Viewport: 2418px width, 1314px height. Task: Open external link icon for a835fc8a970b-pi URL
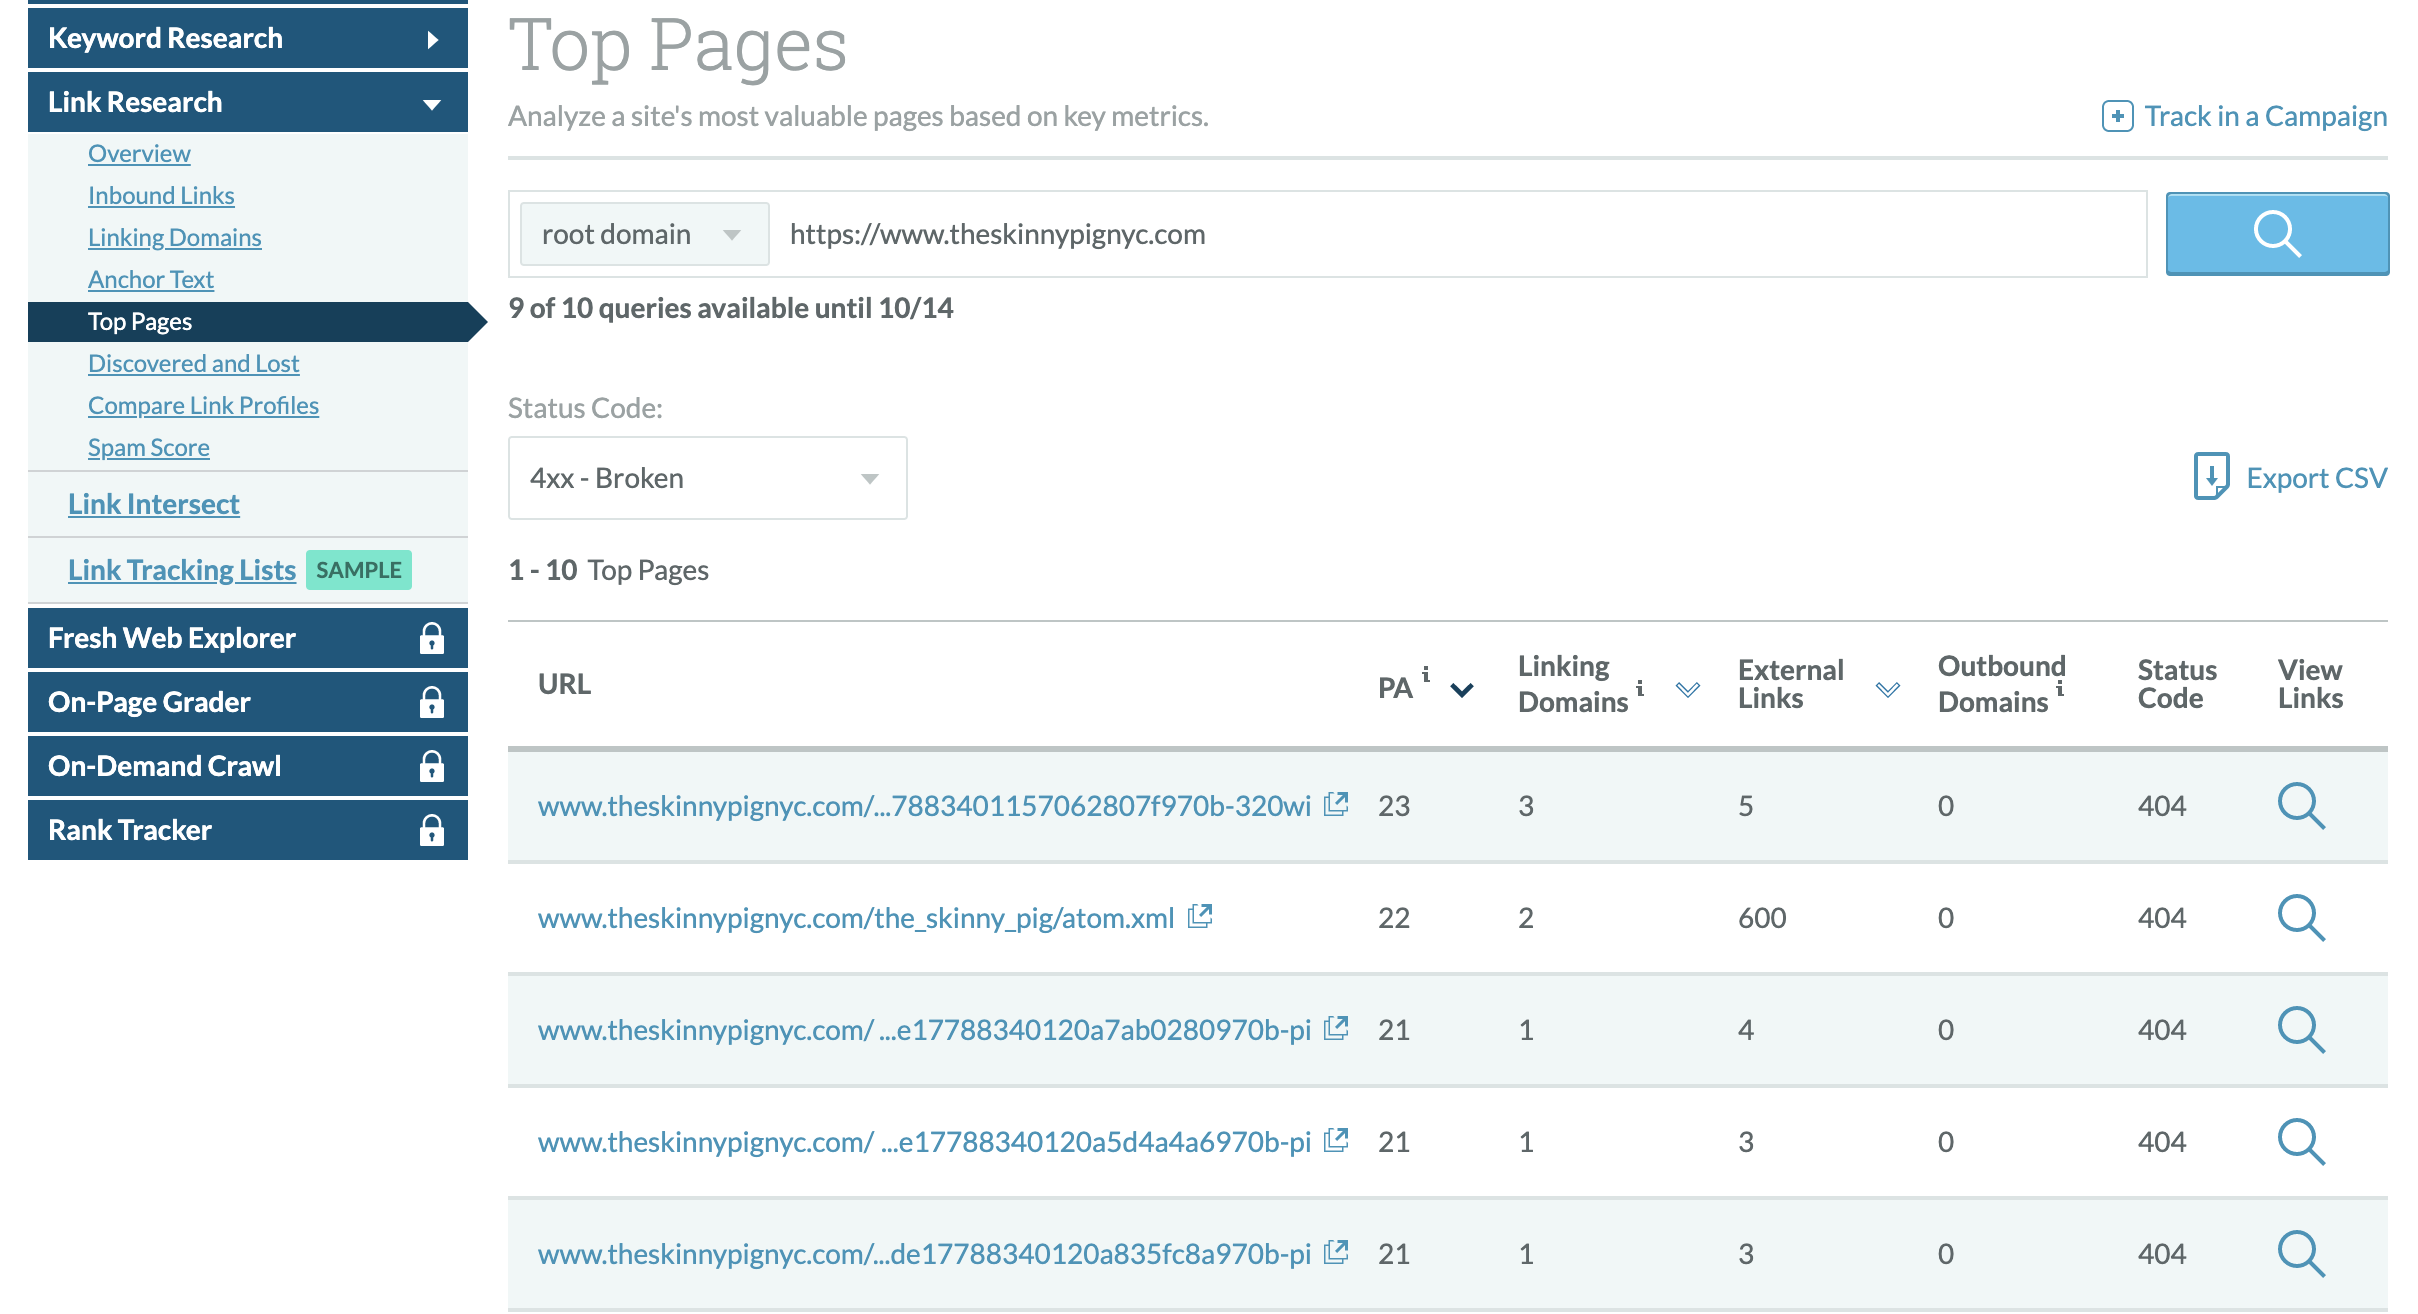[x=1336, y=1252]
